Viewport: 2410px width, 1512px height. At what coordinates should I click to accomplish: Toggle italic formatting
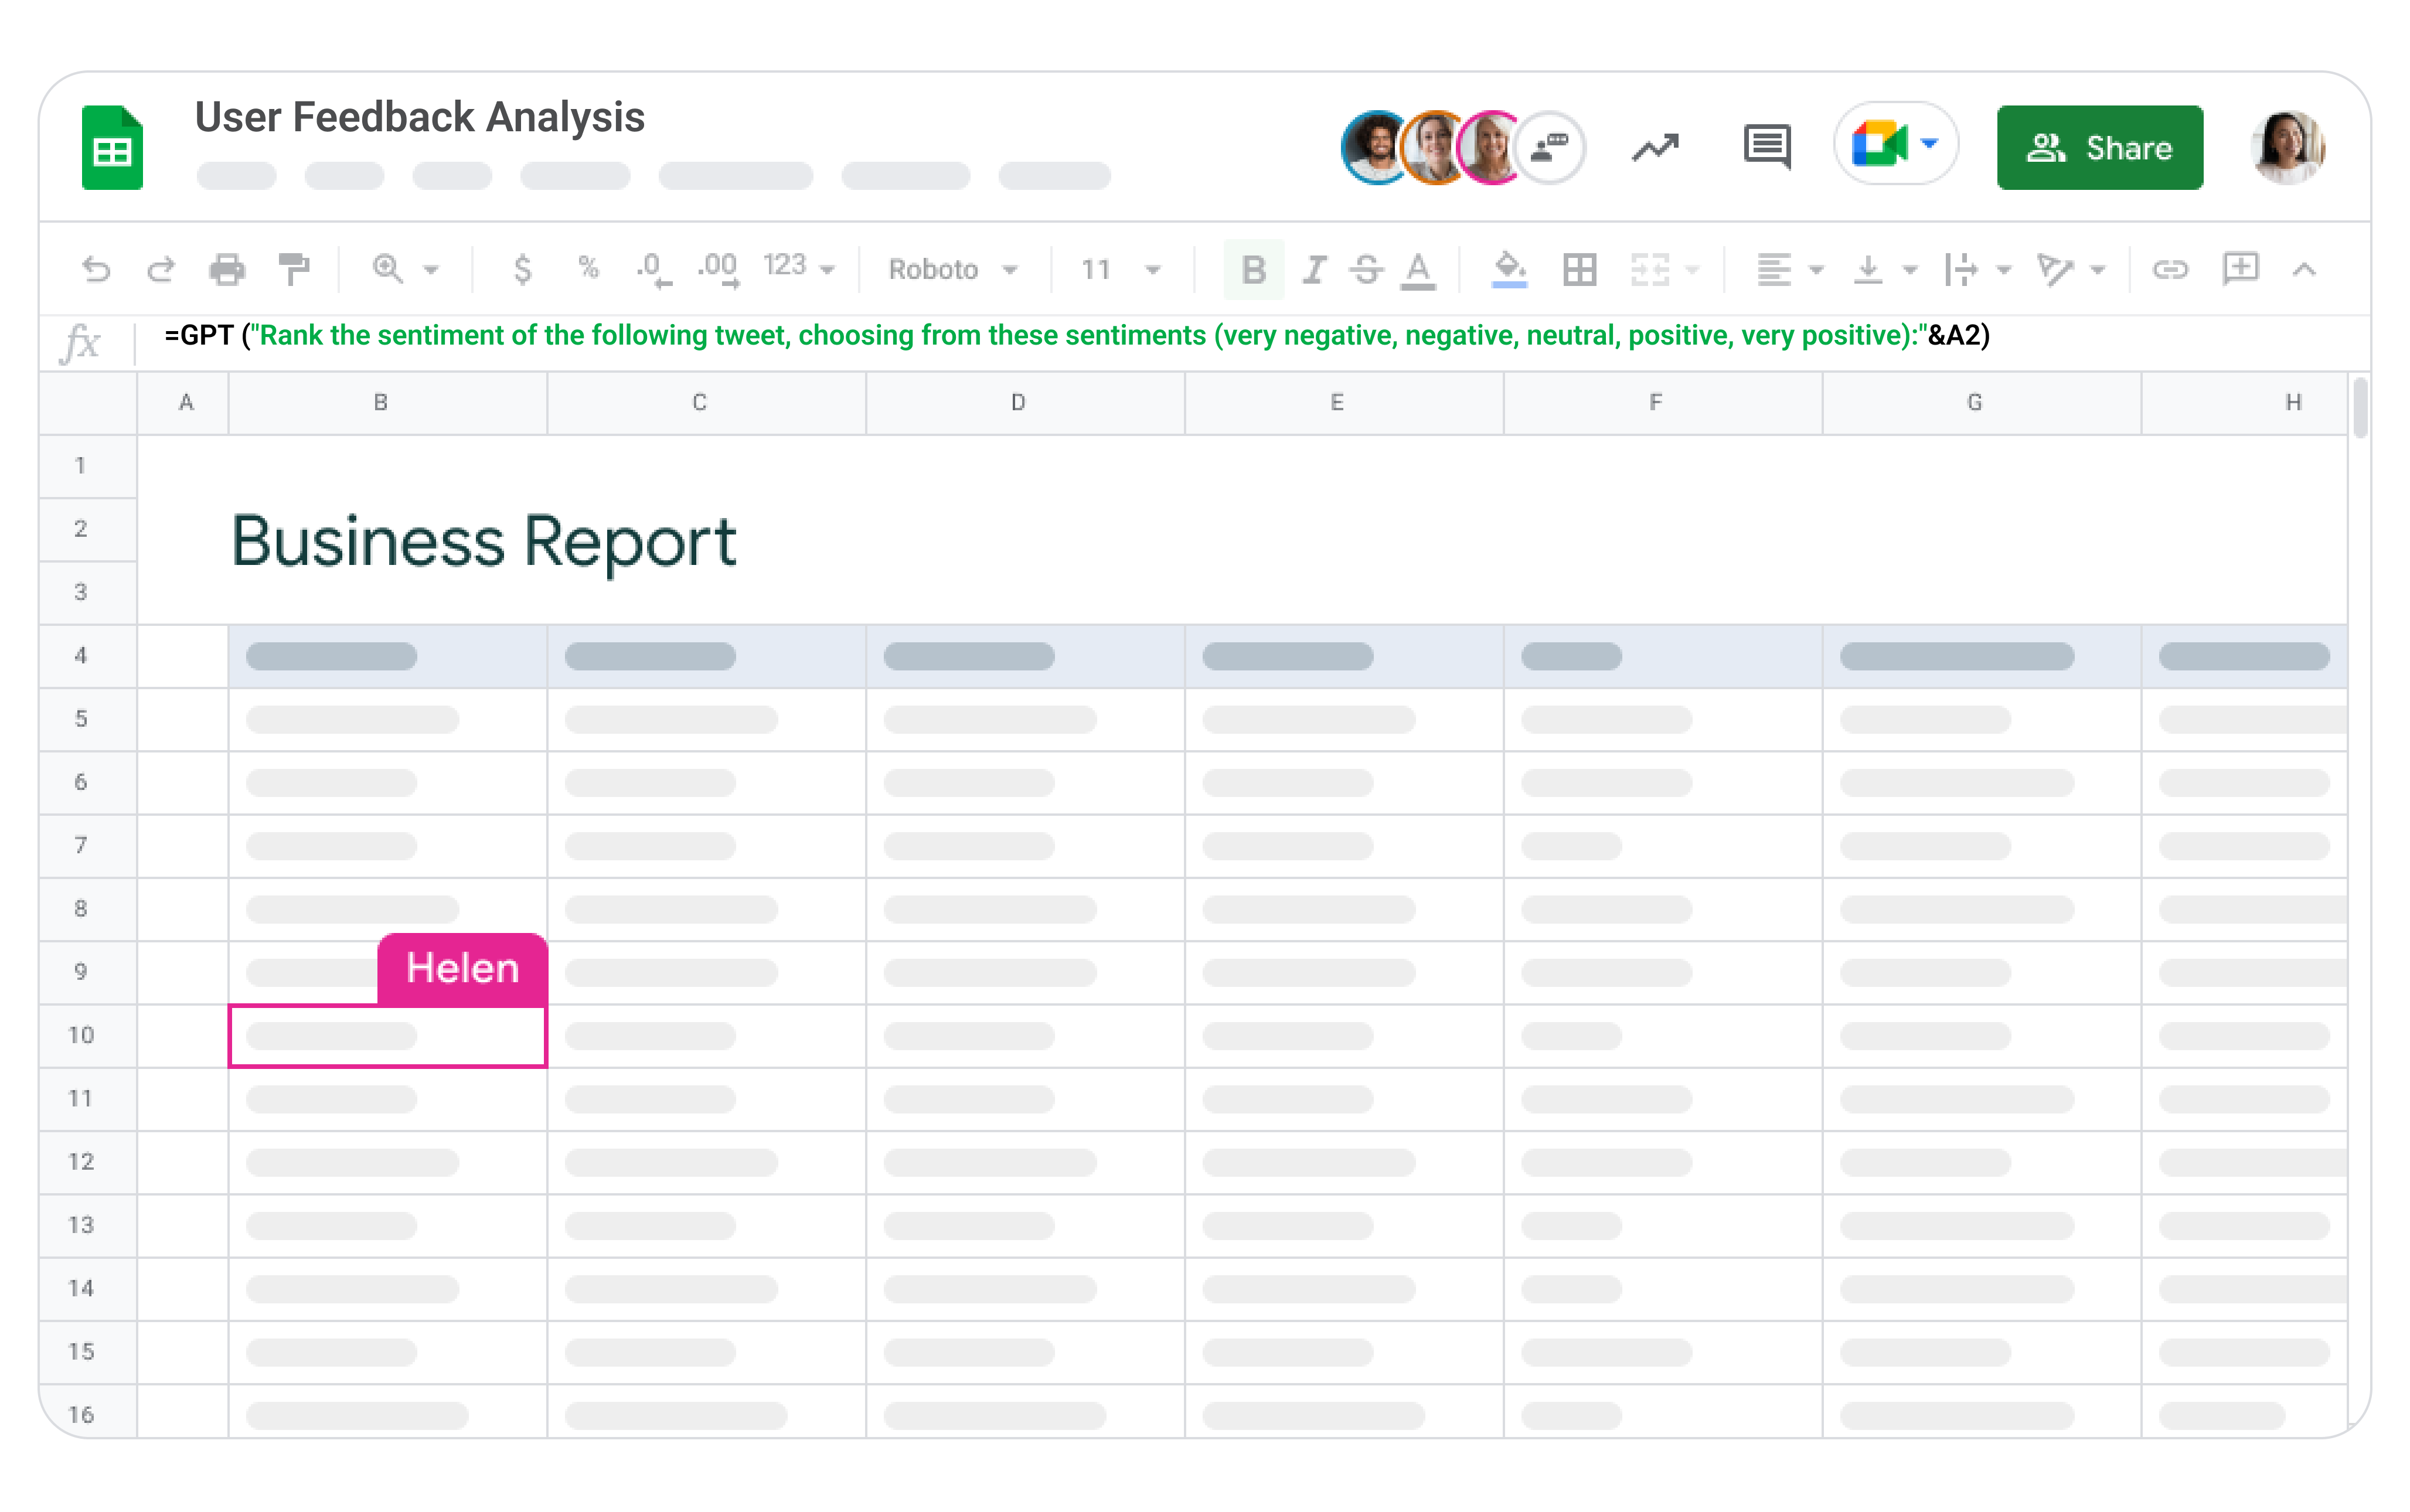point(1314,269)
